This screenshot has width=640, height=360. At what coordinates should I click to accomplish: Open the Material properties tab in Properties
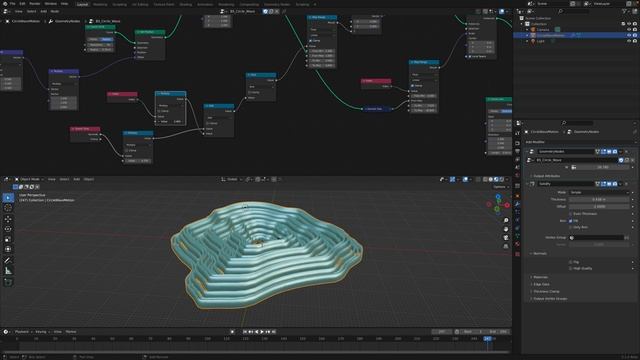[x=518, y=244]
